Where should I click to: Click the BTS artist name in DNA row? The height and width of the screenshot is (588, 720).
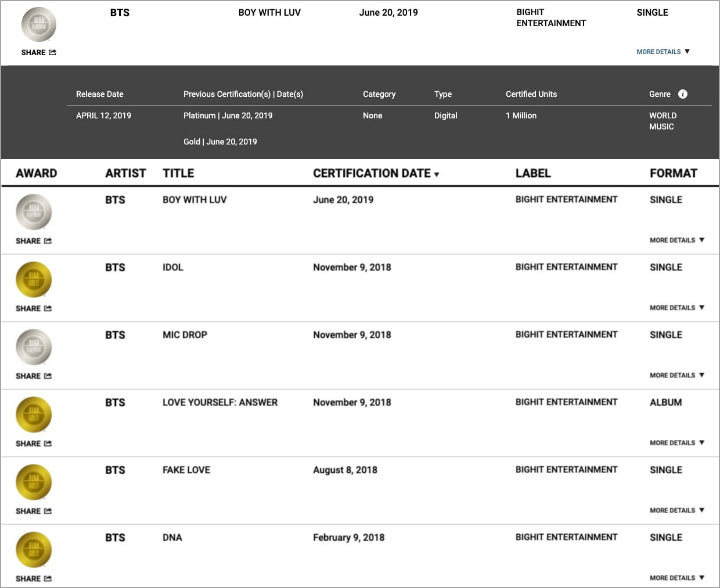115,537
